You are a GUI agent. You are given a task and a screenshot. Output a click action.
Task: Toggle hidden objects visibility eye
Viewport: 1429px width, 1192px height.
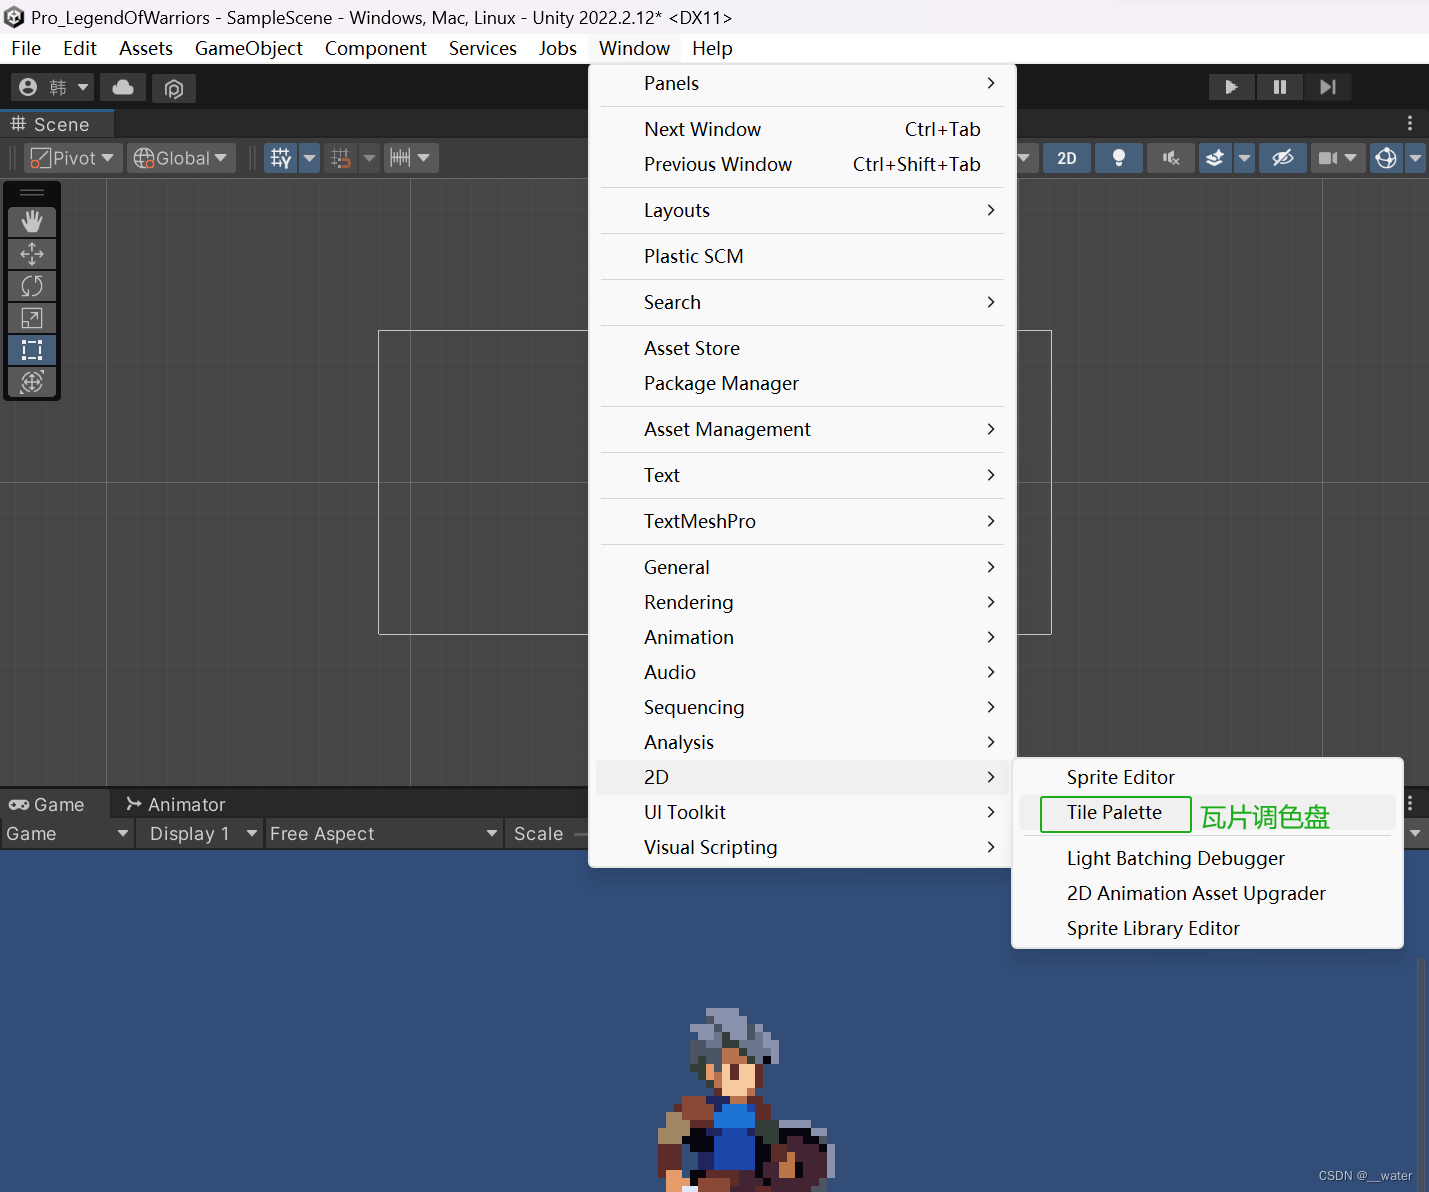[x=1283, y=158]
